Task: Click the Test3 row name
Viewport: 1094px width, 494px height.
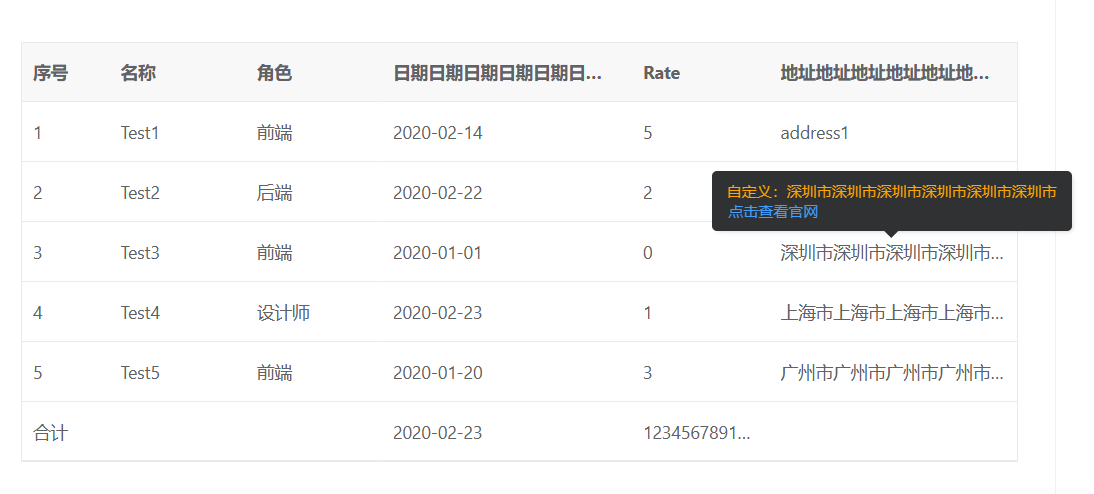Action: point(140,253)
